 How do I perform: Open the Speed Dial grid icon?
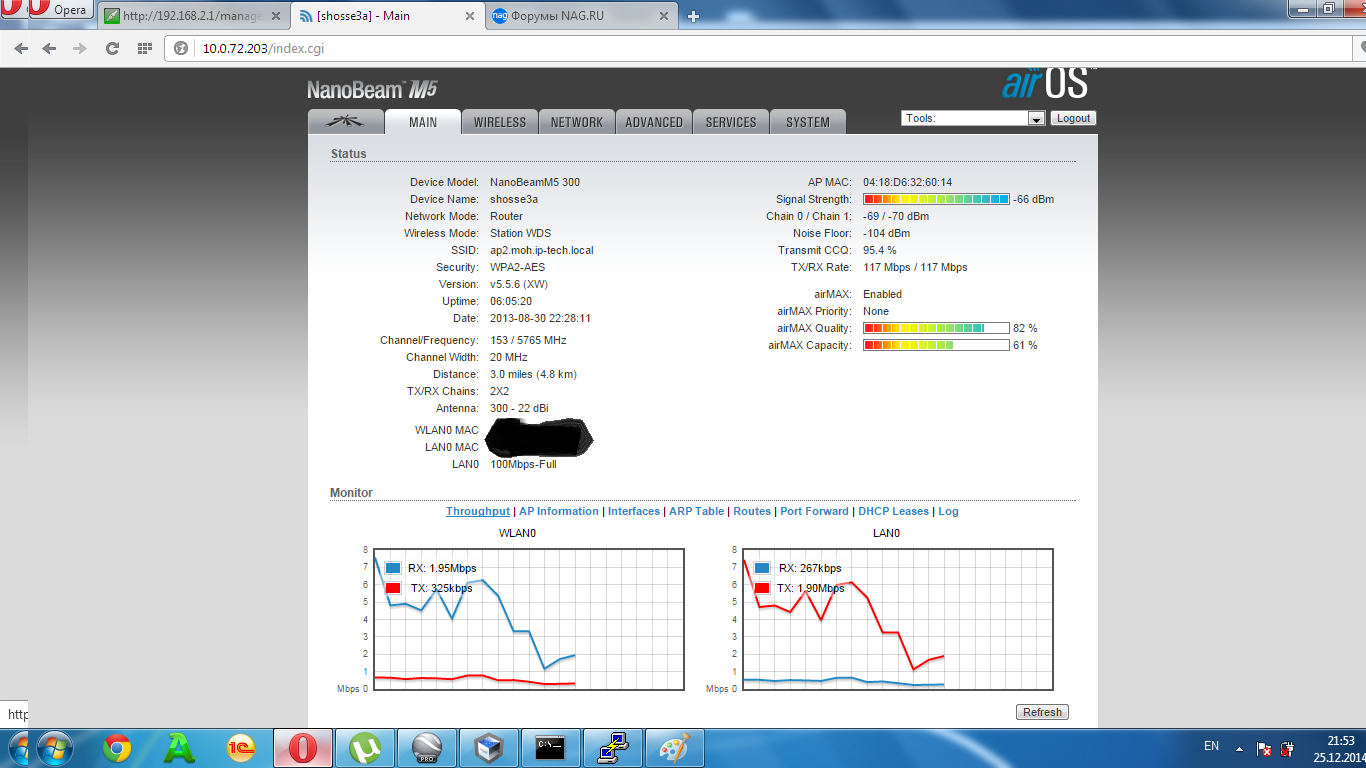point(144,48)
